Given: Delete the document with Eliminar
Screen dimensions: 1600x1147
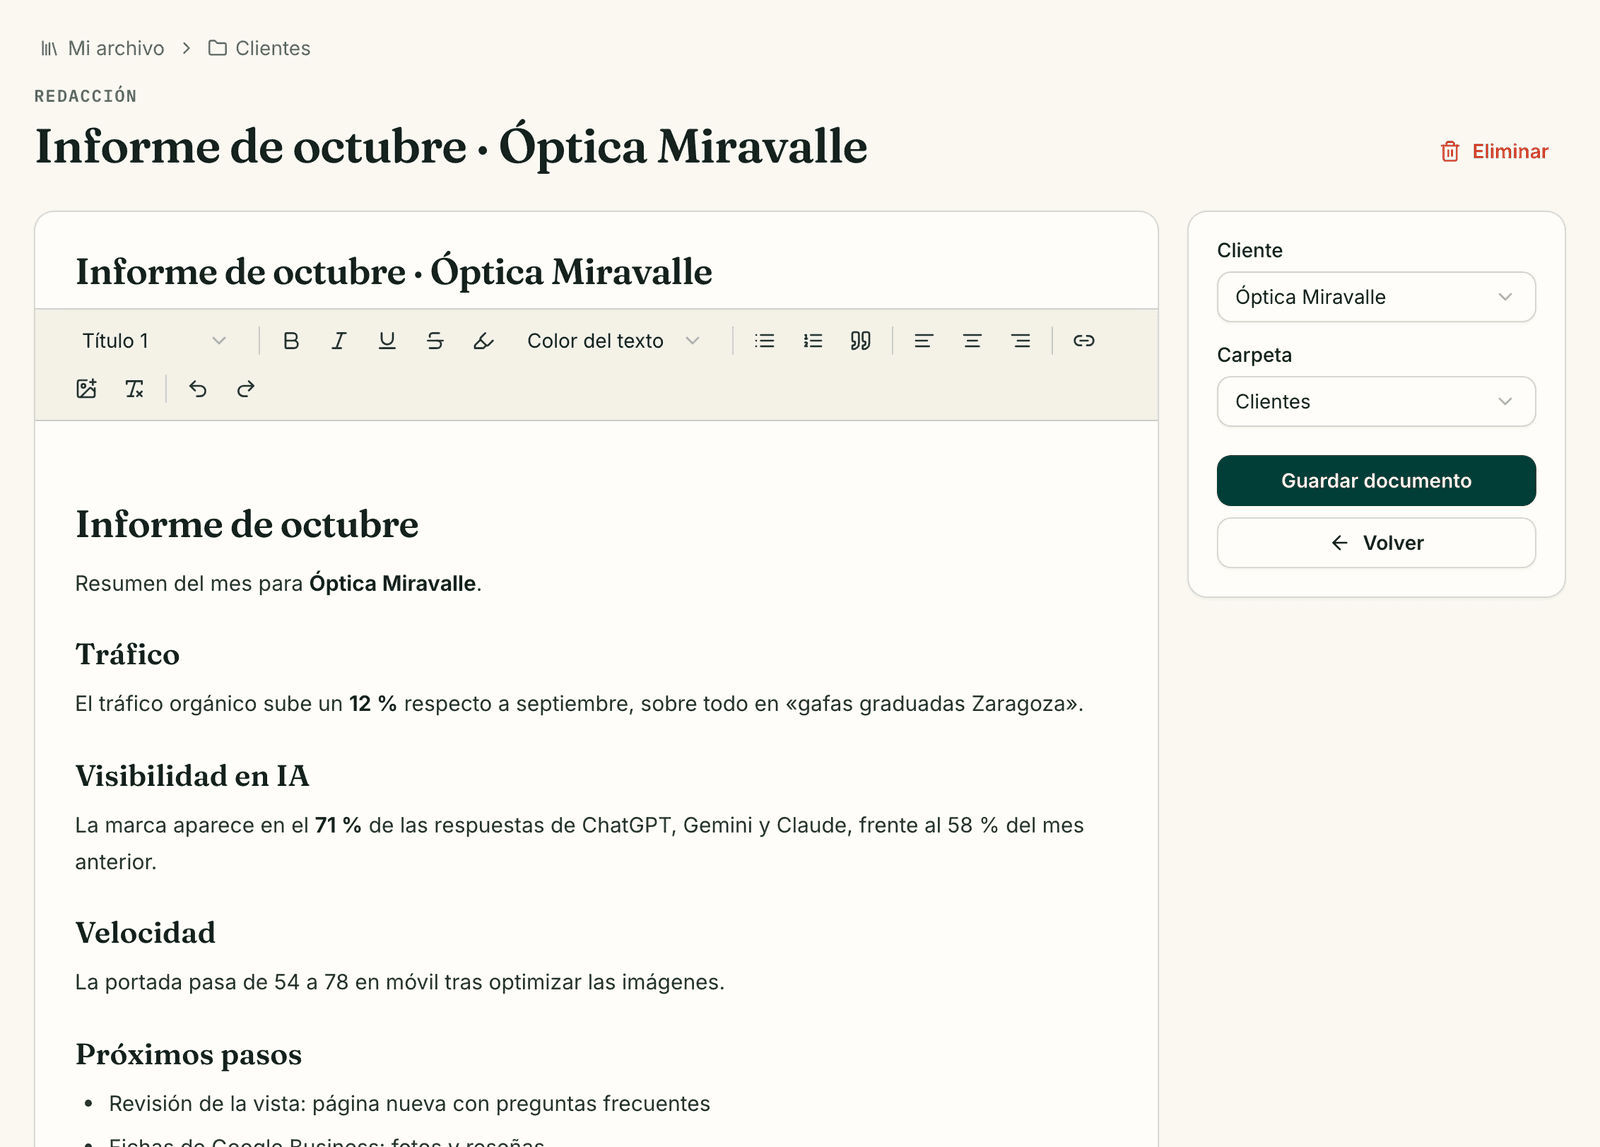Looking at the screenshot, I should coord(1494,151).
